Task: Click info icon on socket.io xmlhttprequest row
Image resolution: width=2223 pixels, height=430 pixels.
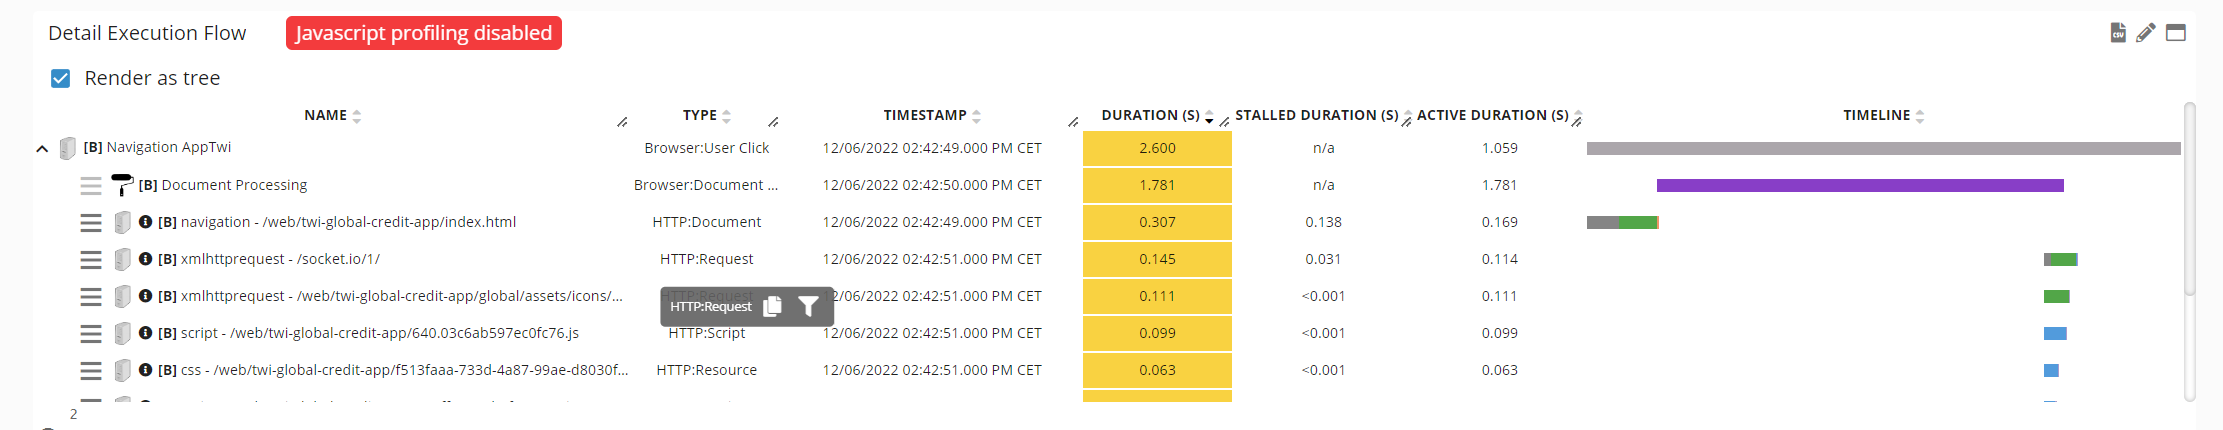Action: pos(145,259)
